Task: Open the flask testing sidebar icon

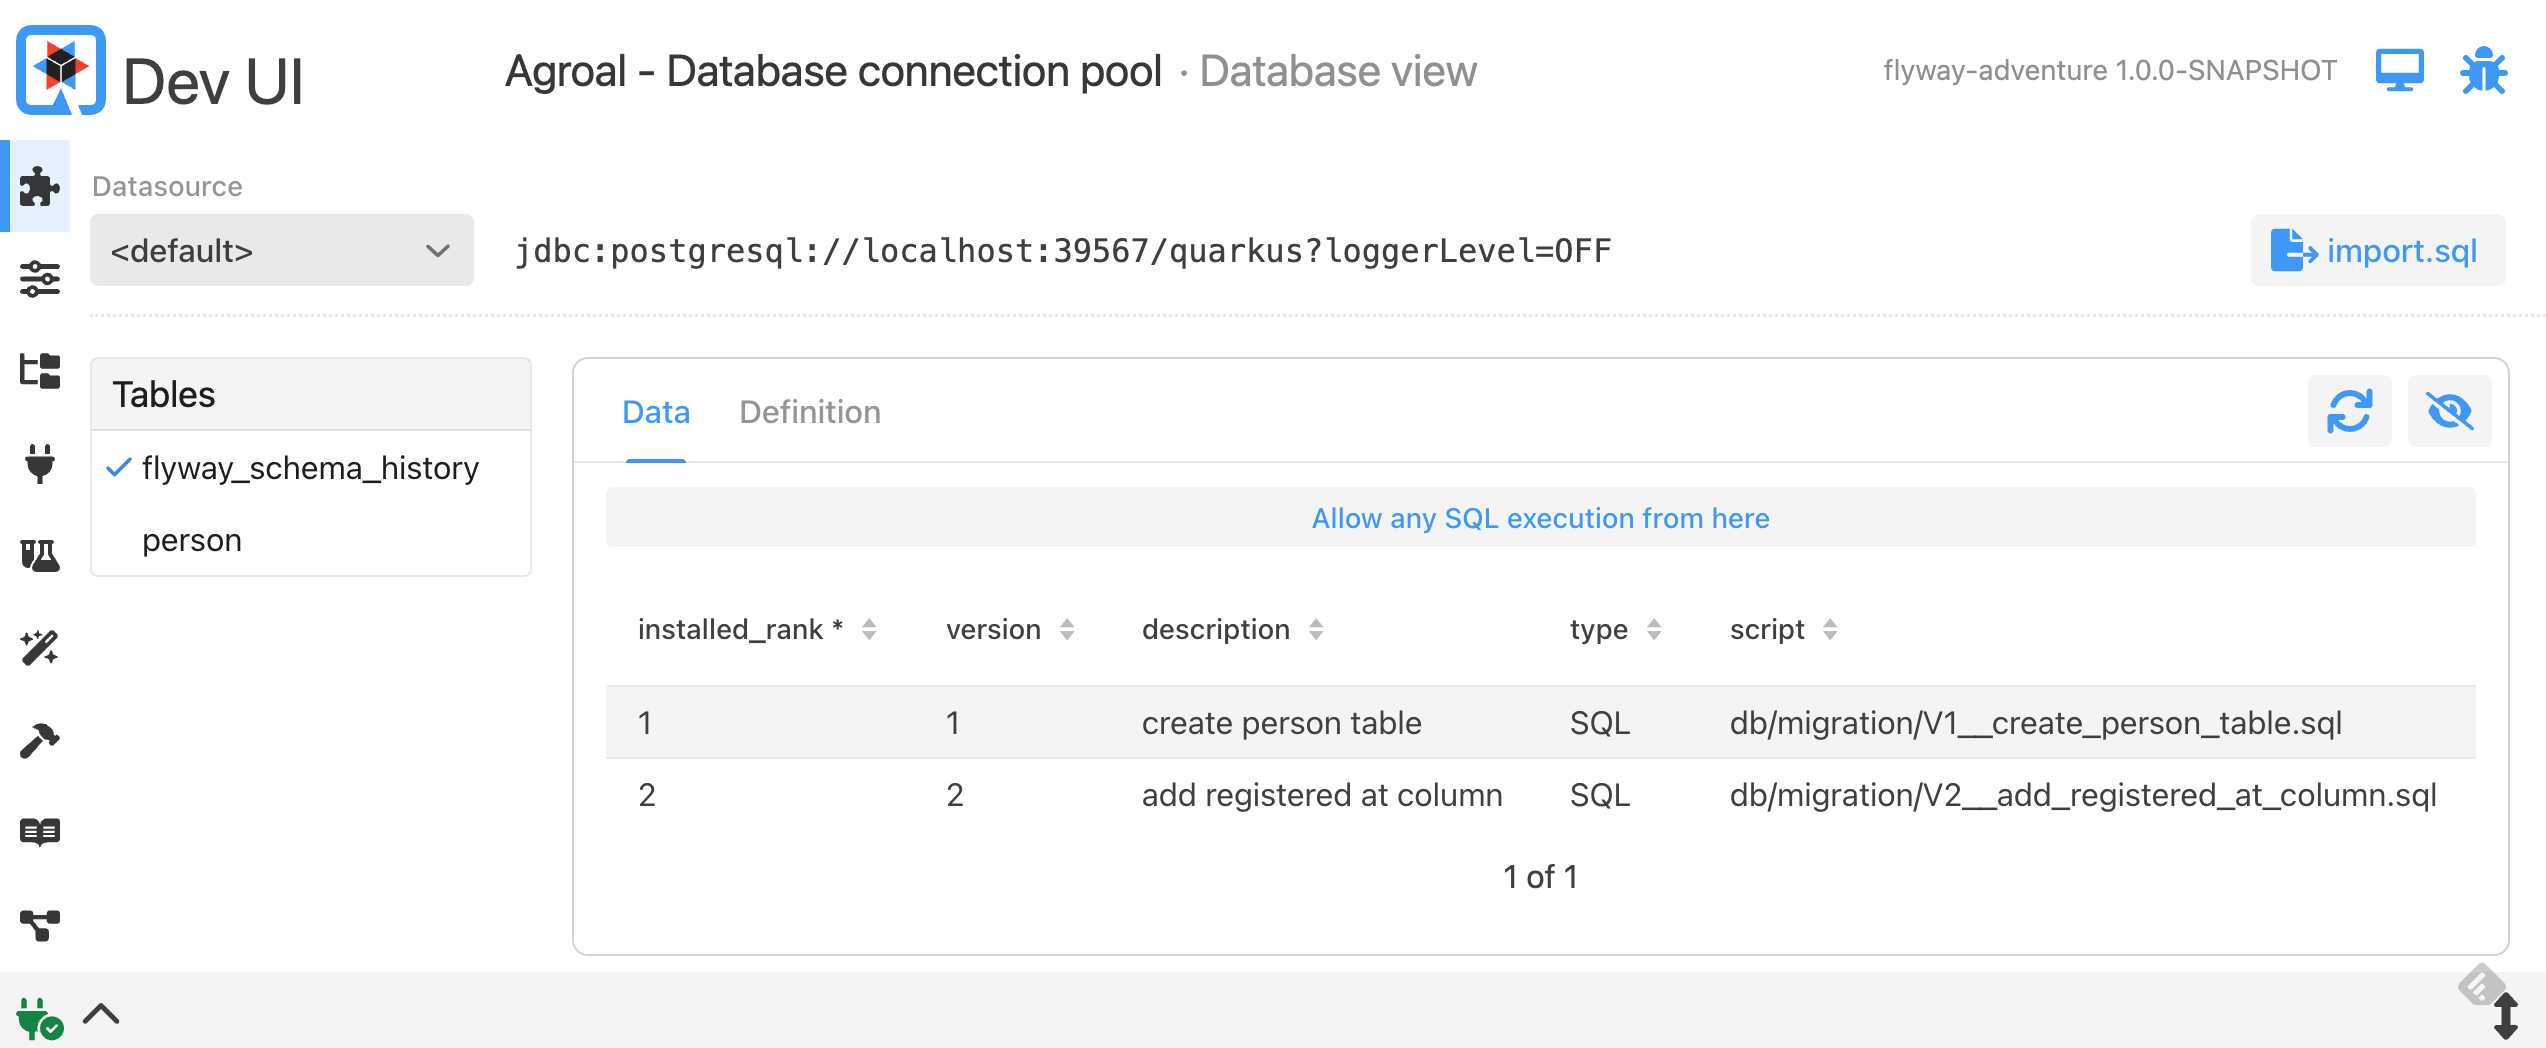Action: click(x=39, y=555)
